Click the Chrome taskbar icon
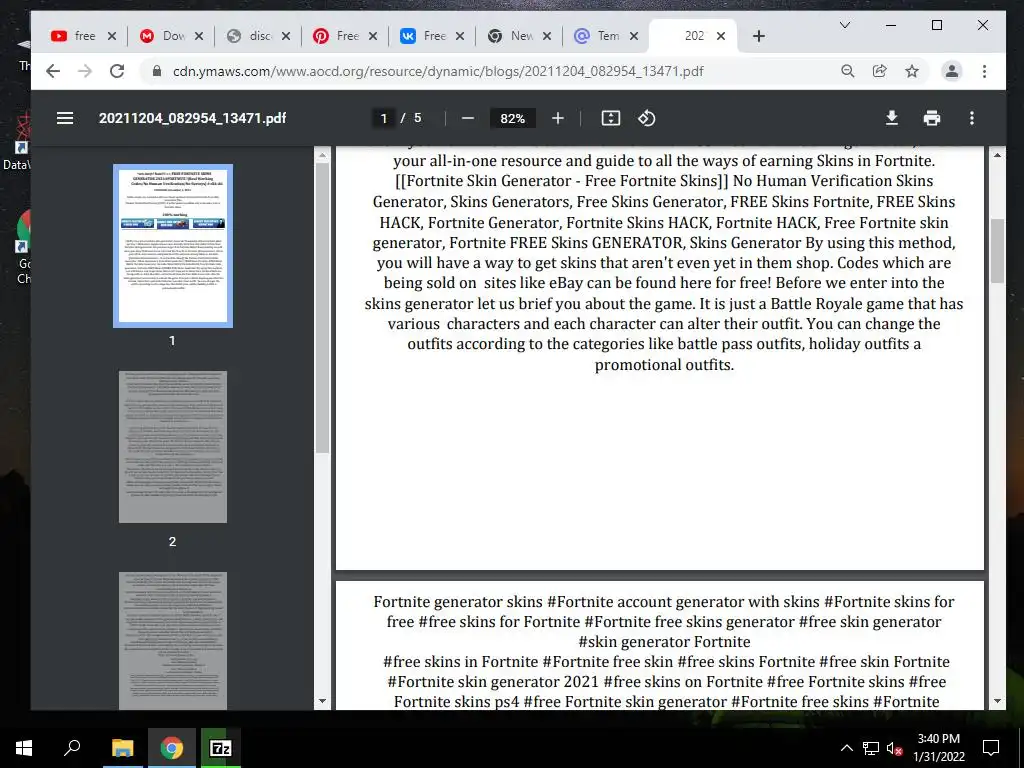Screen dimensions: 1024x768 (172, 748)
